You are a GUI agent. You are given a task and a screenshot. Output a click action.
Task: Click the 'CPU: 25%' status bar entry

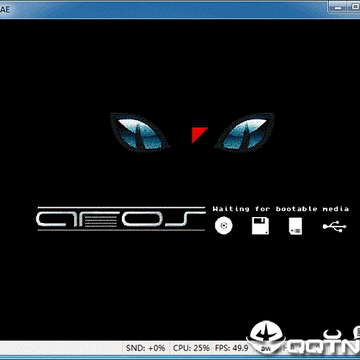coord(191,348)
